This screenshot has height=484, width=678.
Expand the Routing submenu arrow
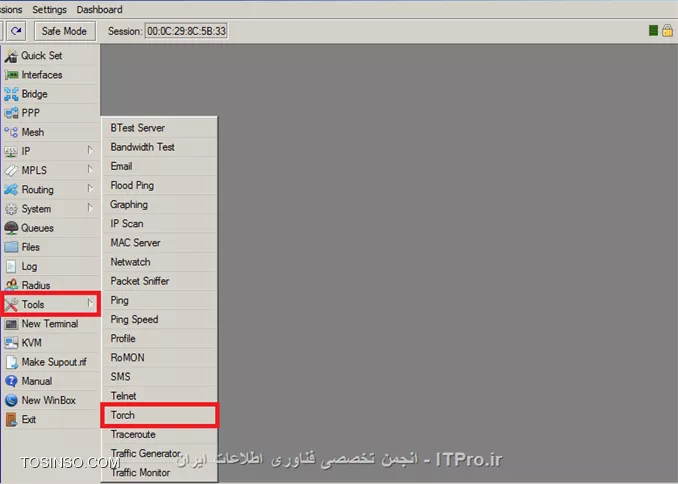click(x=90, y=189)
